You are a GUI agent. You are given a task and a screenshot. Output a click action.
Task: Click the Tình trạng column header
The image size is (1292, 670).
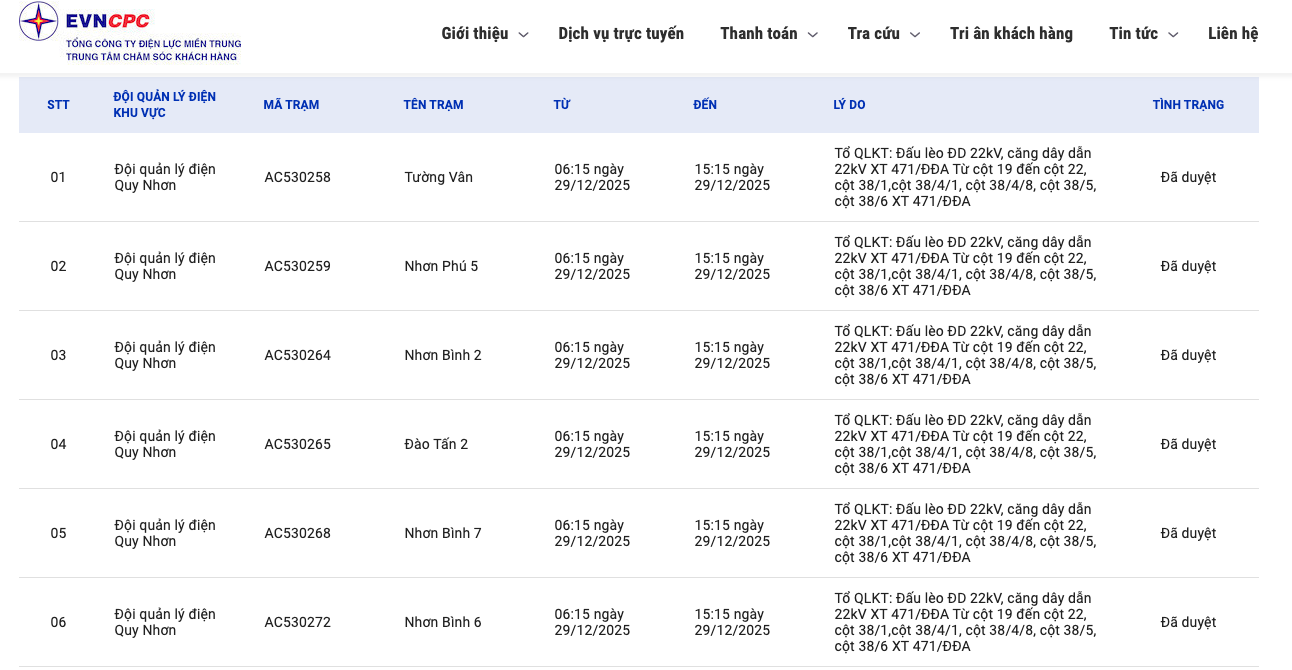pyautogui.click(x=1188, y=105)
